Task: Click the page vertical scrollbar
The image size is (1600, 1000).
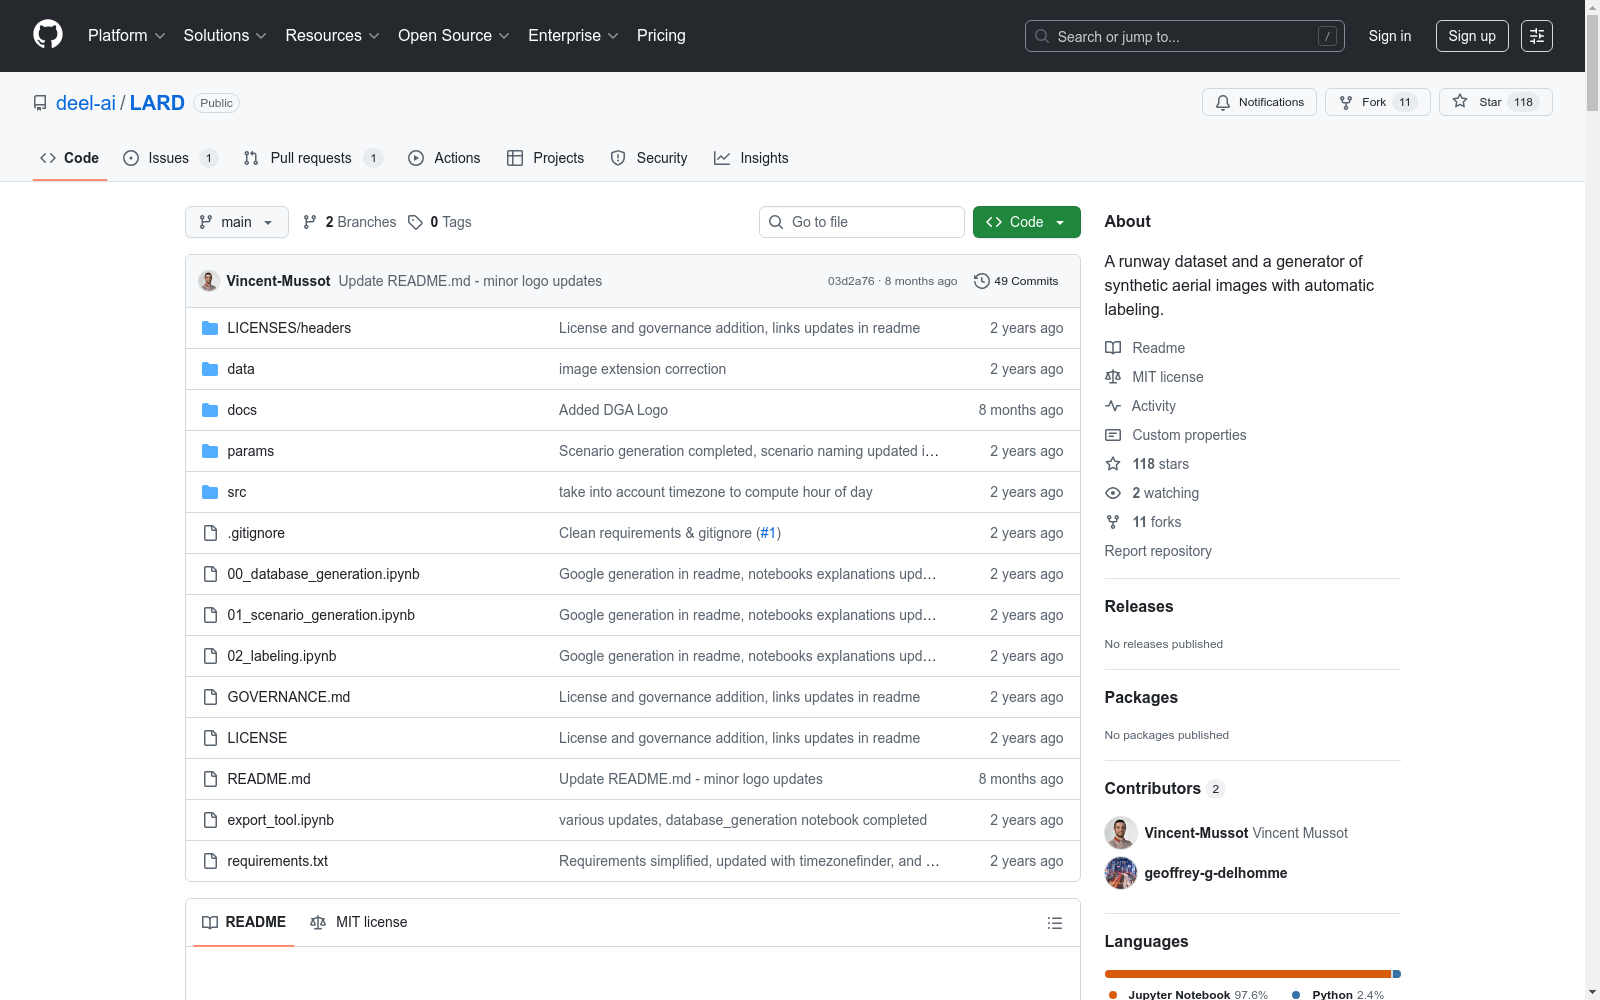Action: coord(1592,500)
